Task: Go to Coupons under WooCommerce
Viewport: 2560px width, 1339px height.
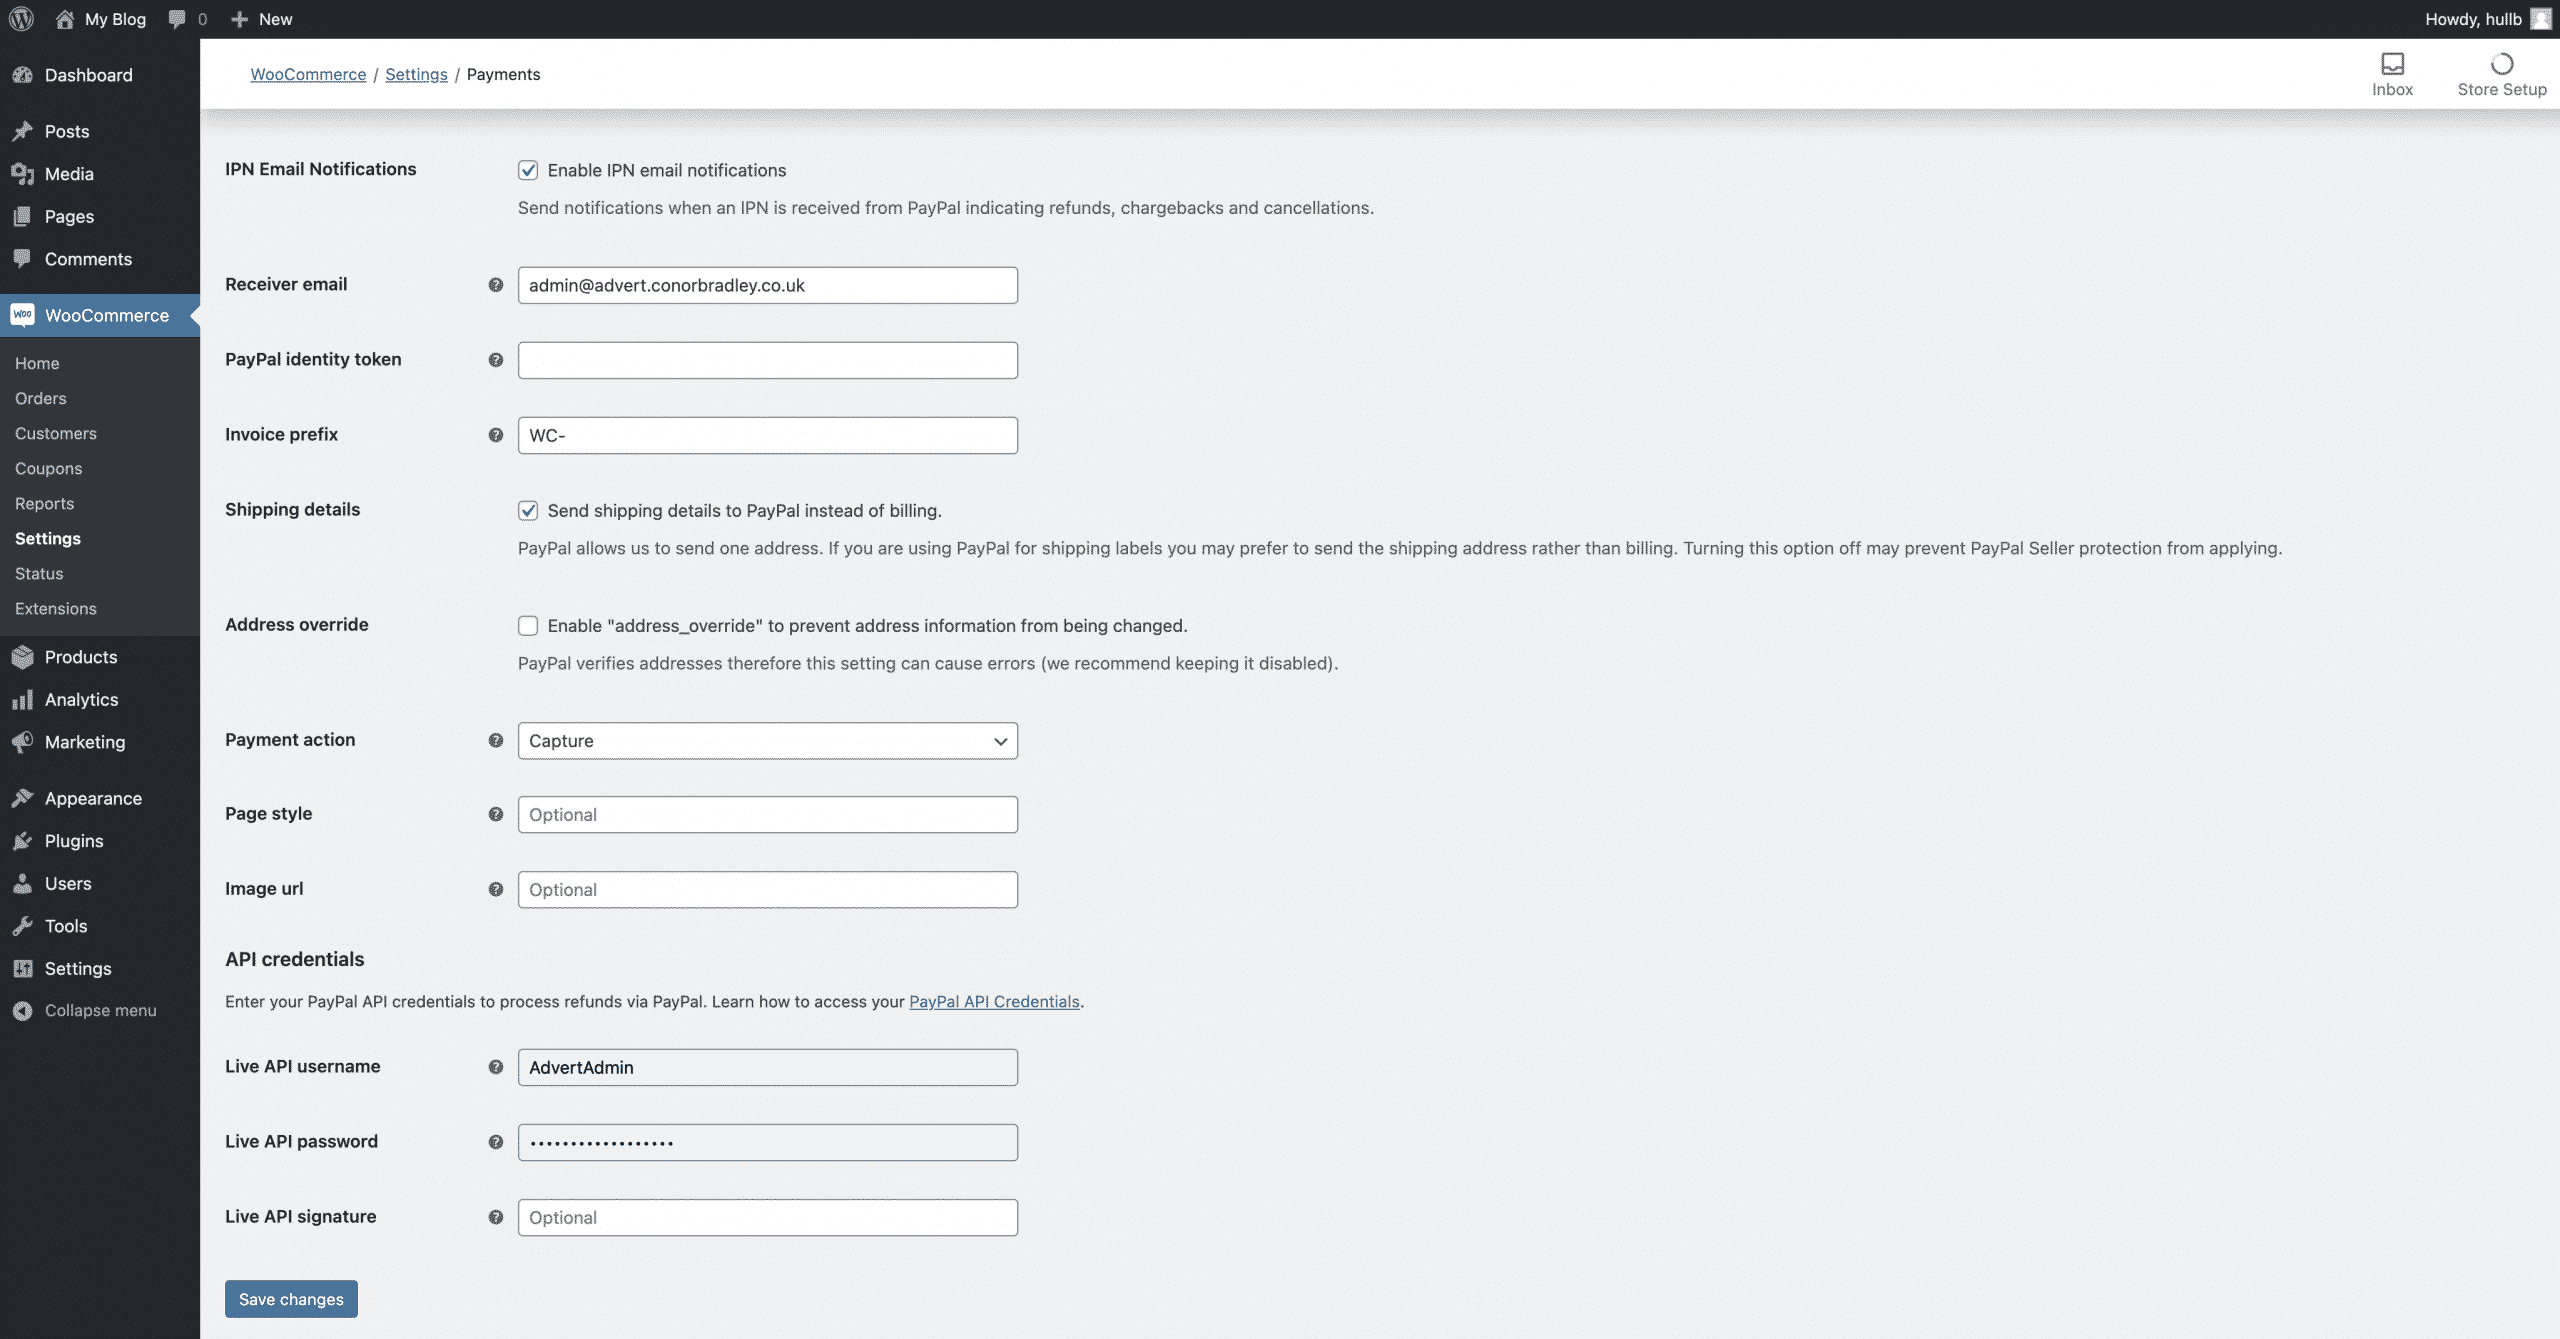Action: pyautogui.click(x=48, y=468)
